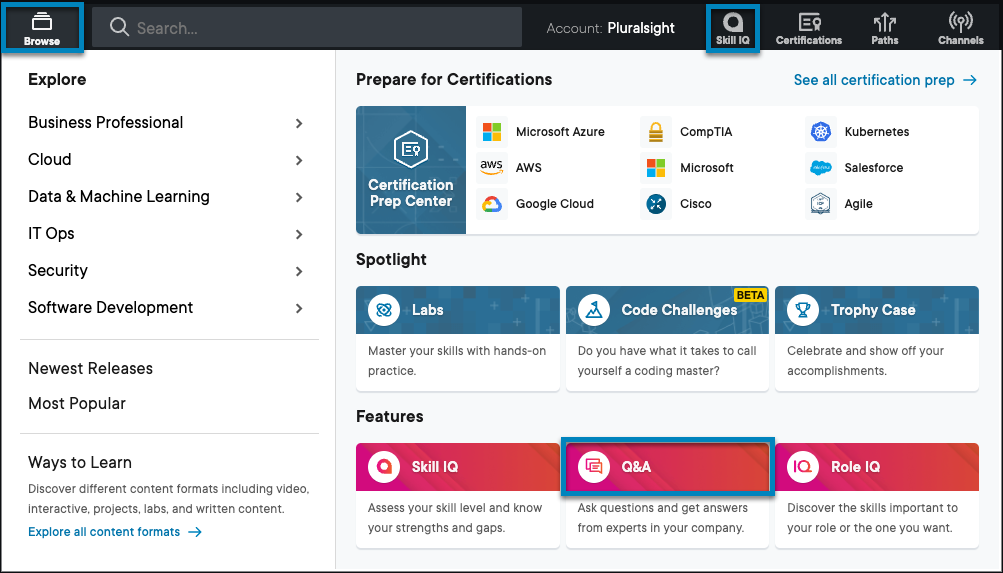1003x573 pixels.
Task: Open Paths in top navigation
Action: pyautogui.click(x=885, y=29)
